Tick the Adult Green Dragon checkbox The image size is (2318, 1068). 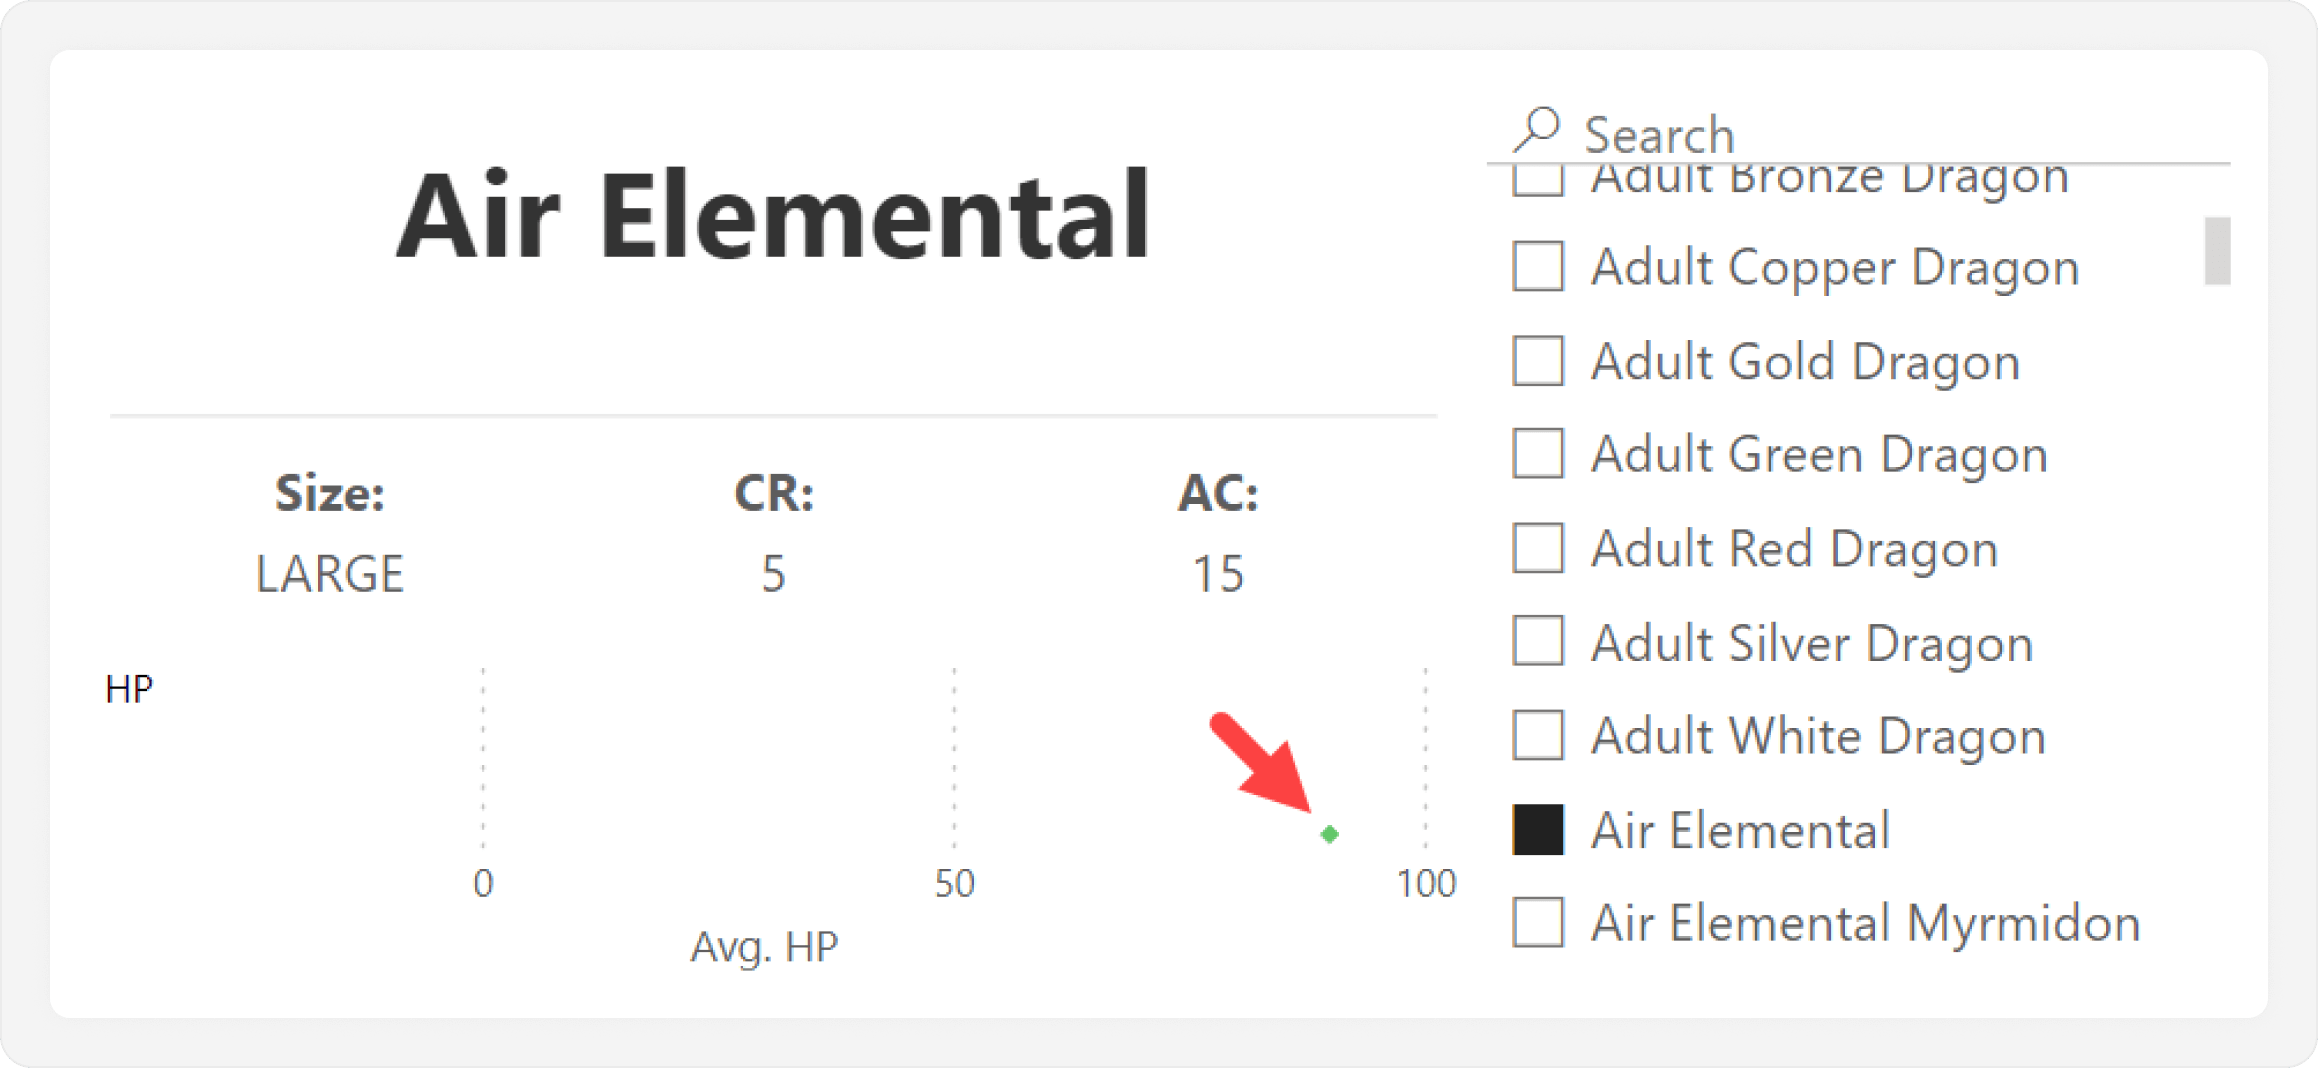click(1538, 453)
